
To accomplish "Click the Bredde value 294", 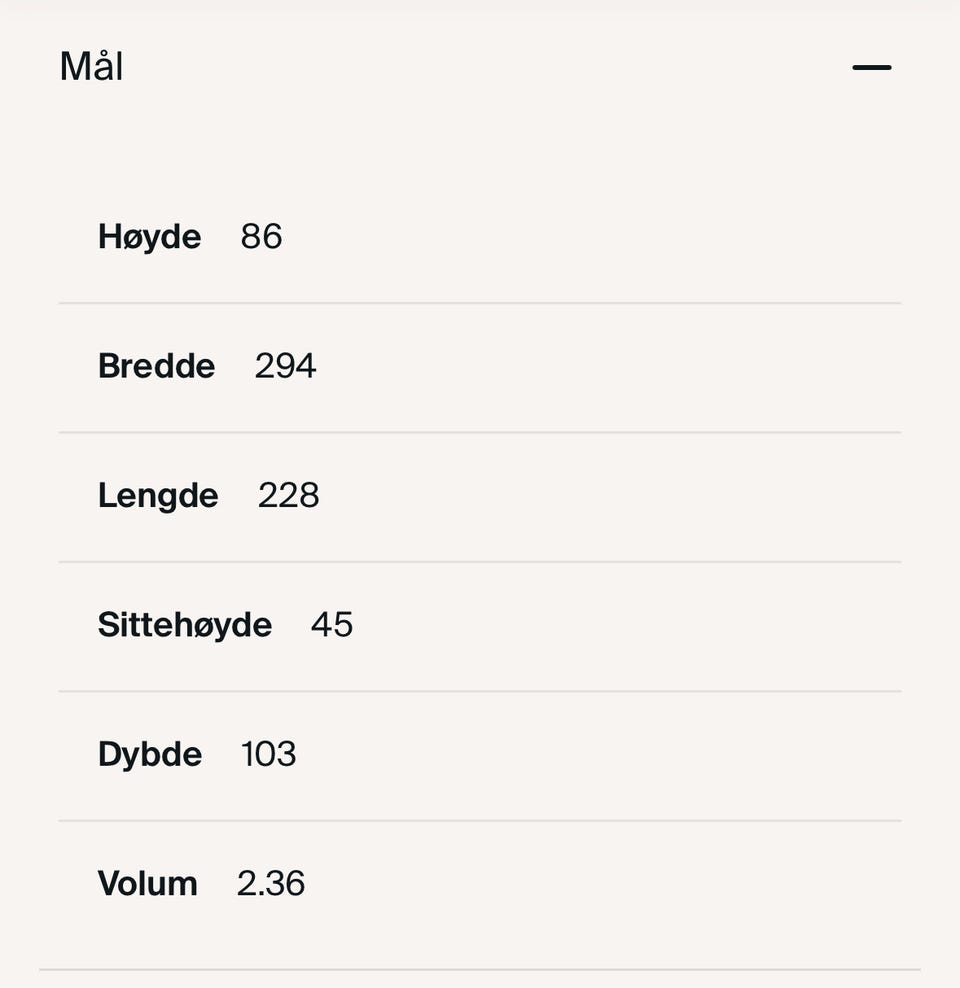I will (x=285, y=366).
